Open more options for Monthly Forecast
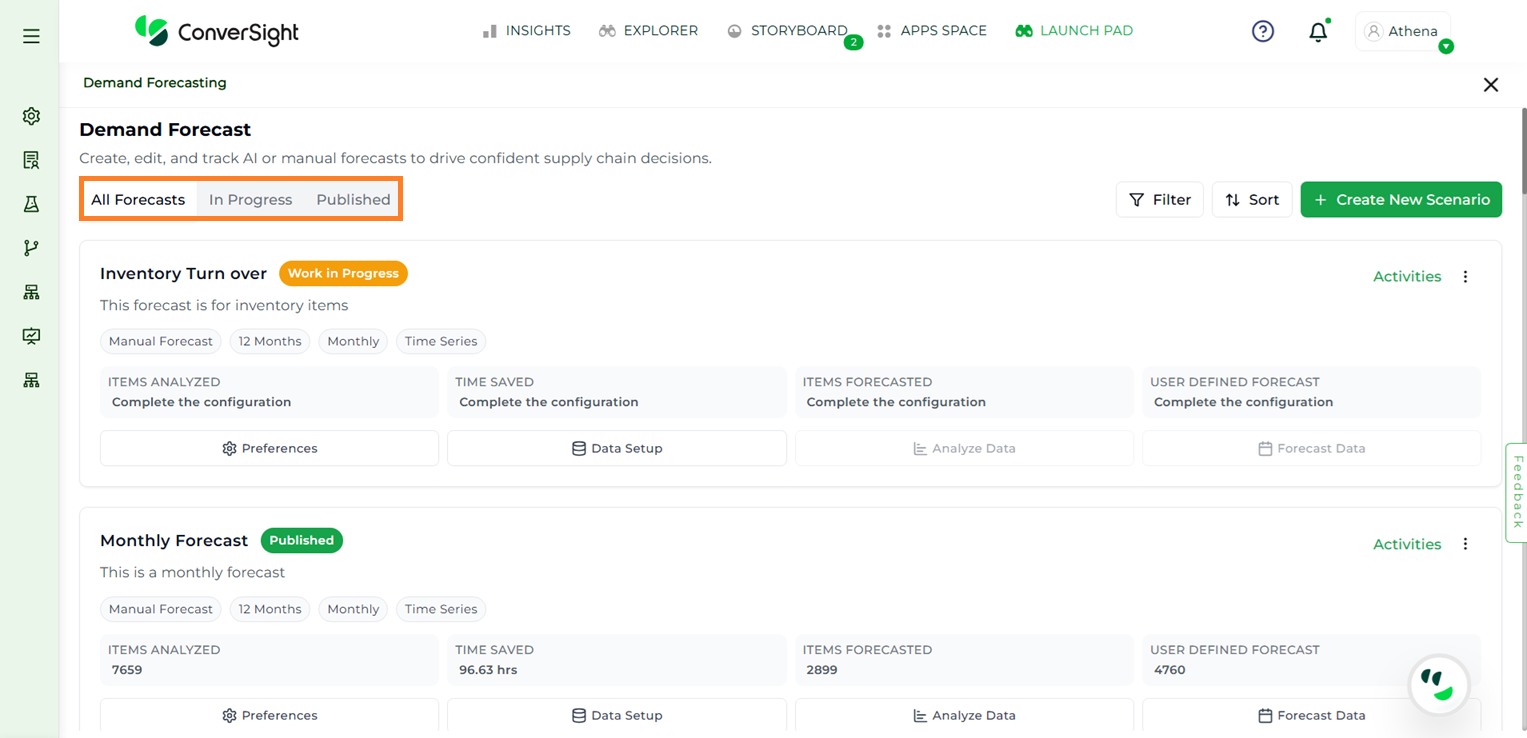The height and width of the screenshot is (738, 1527). pos(1465,544)
